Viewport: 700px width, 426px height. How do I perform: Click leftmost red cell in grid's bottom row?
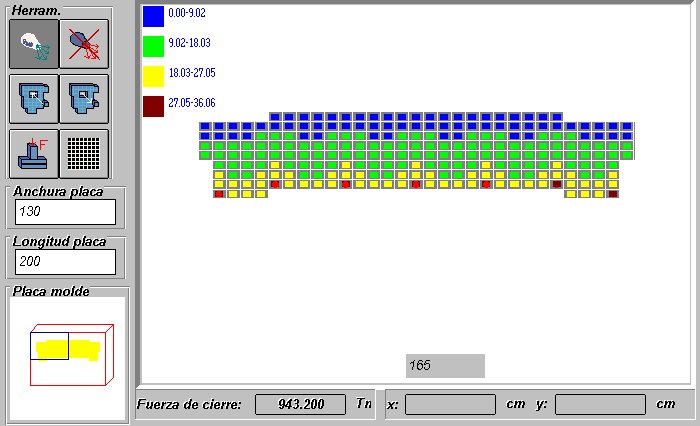[218, 194]
